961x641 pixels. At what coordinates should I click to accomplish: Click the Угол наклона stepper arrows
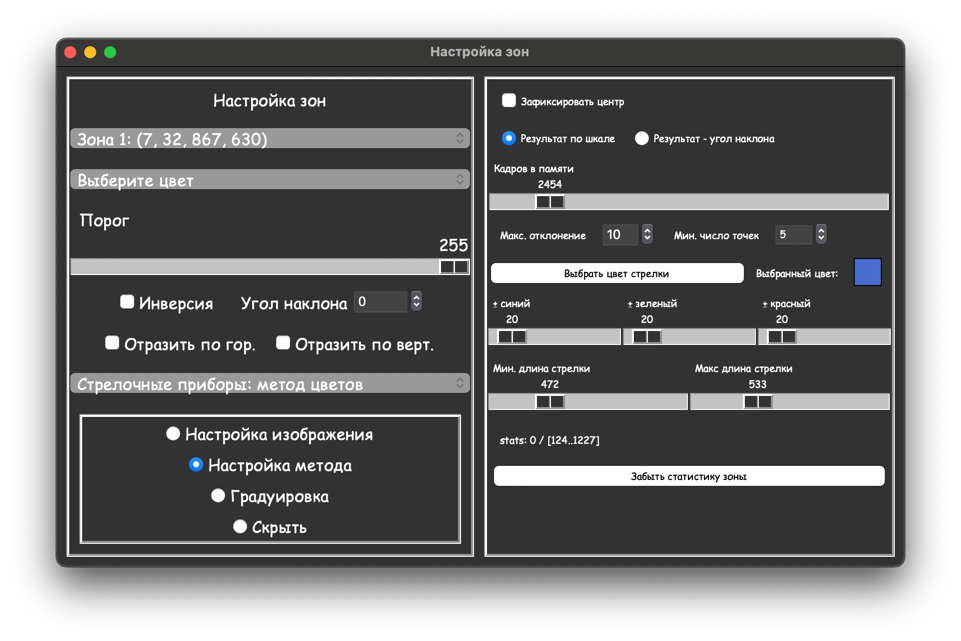coord(416,302)
